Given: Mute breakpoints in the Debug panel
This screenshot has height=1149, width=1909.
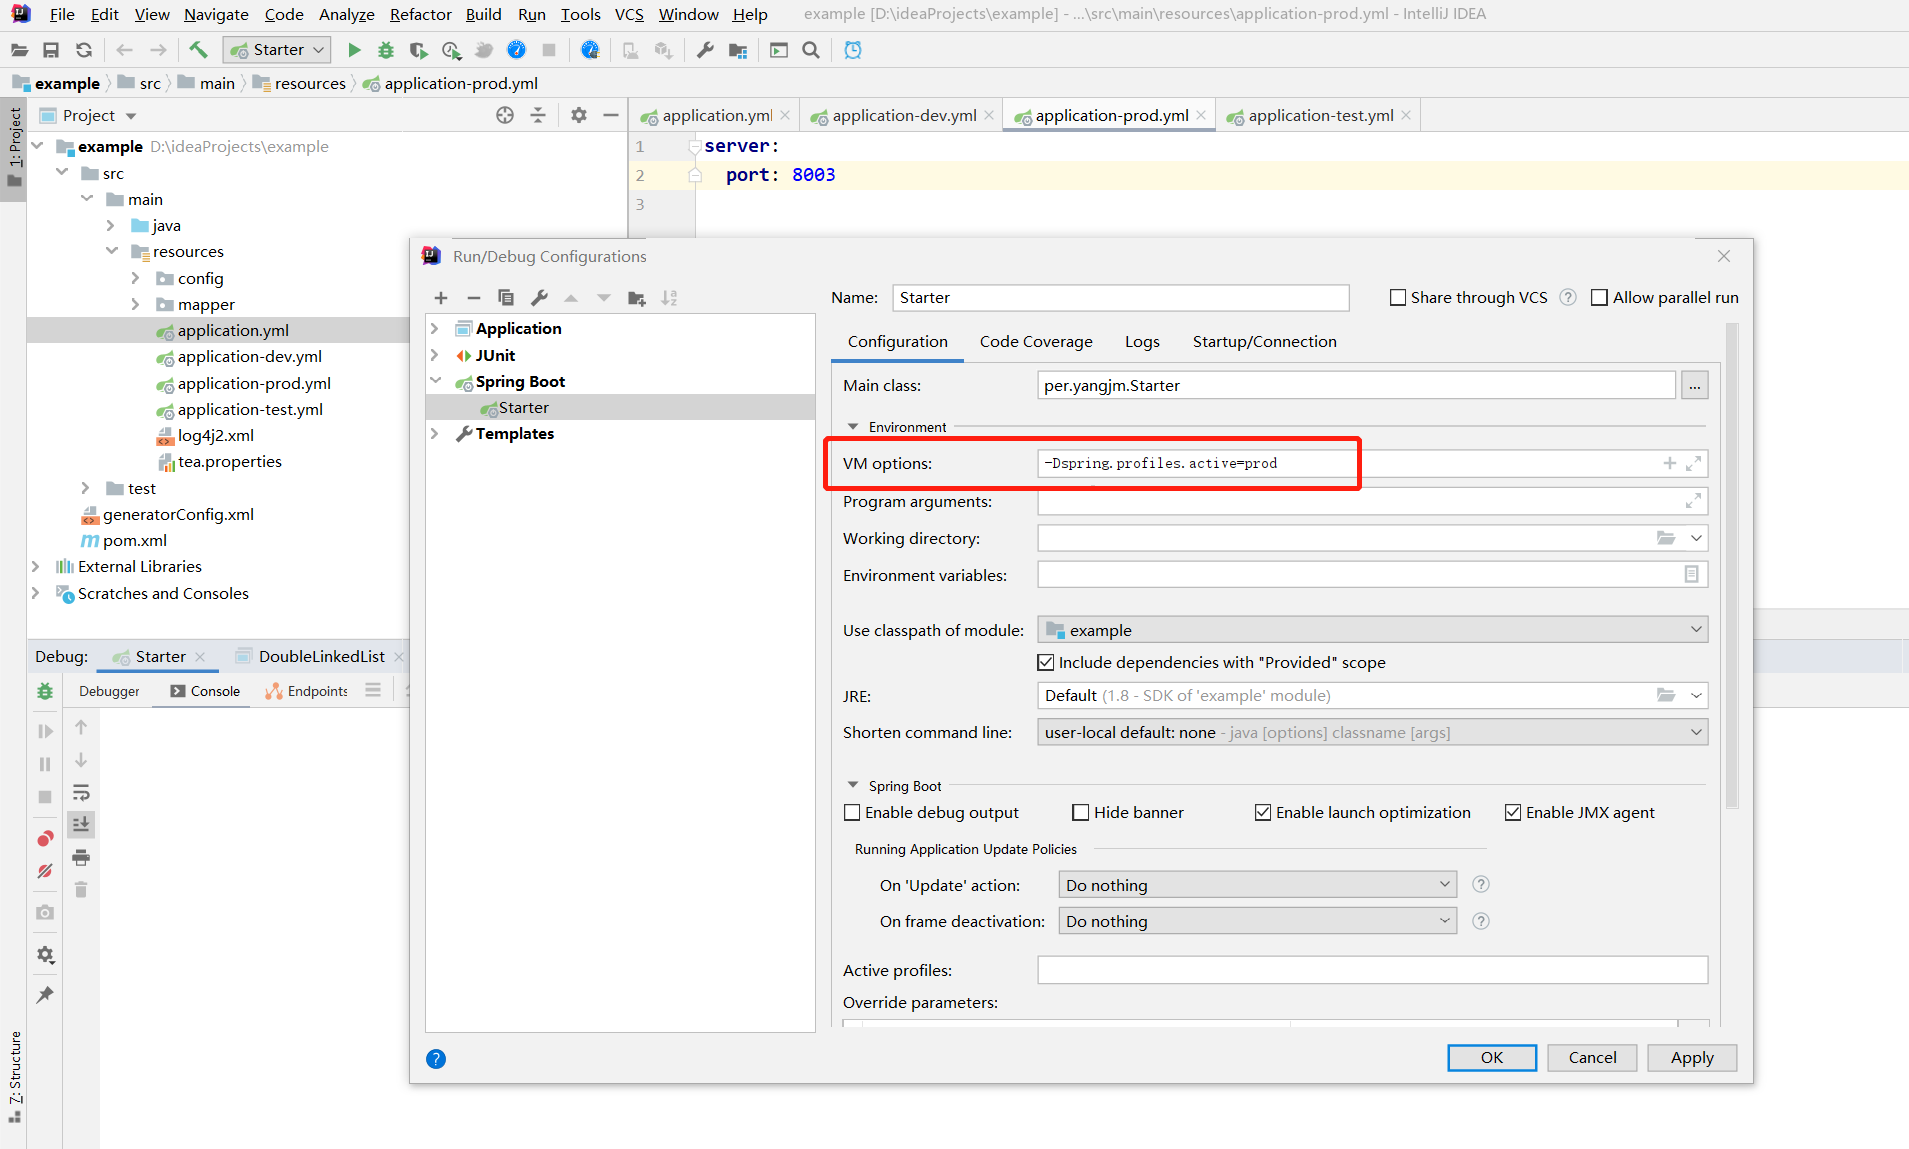Looking at the screenshot, I should pos(44,871).
